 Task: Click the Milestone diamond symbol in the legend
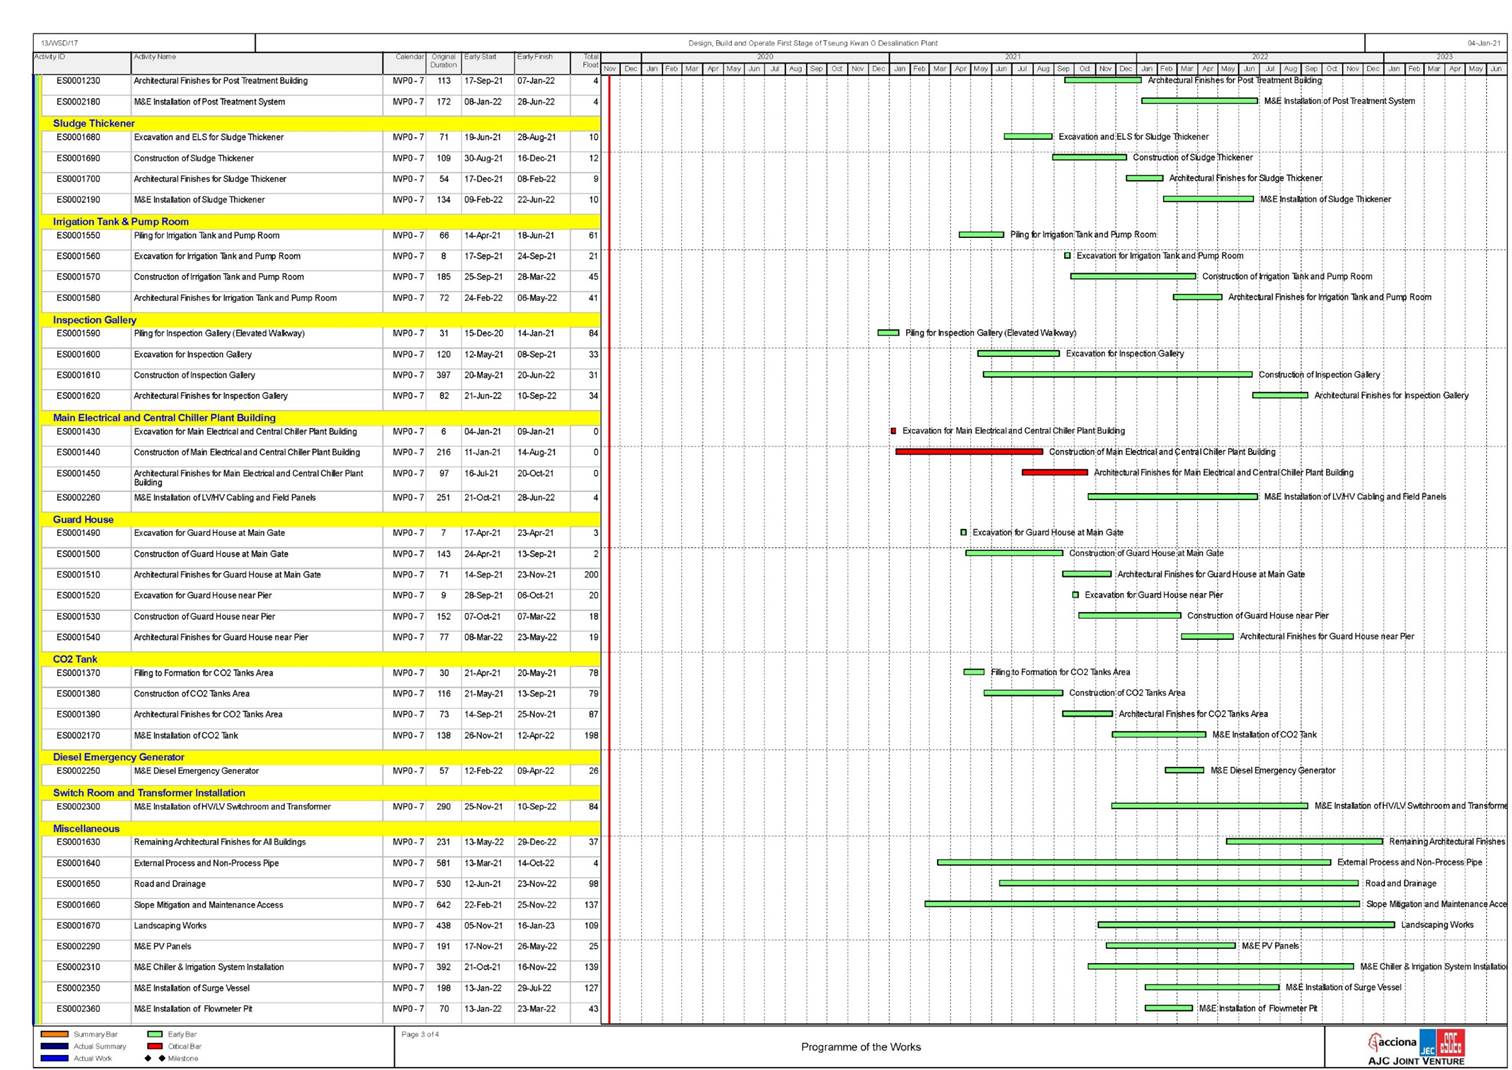(160, 1058)
